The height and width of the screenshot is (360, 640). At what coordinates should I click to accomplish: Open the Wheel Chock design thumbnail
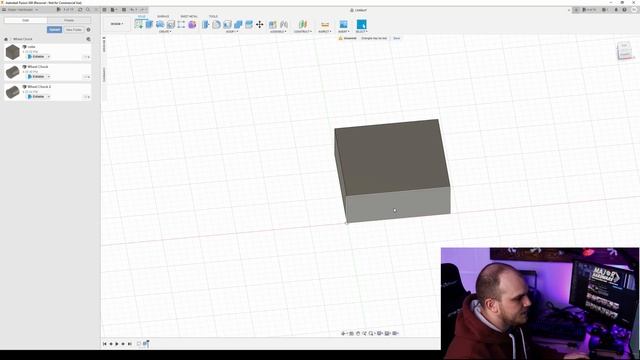coord(13,72)
